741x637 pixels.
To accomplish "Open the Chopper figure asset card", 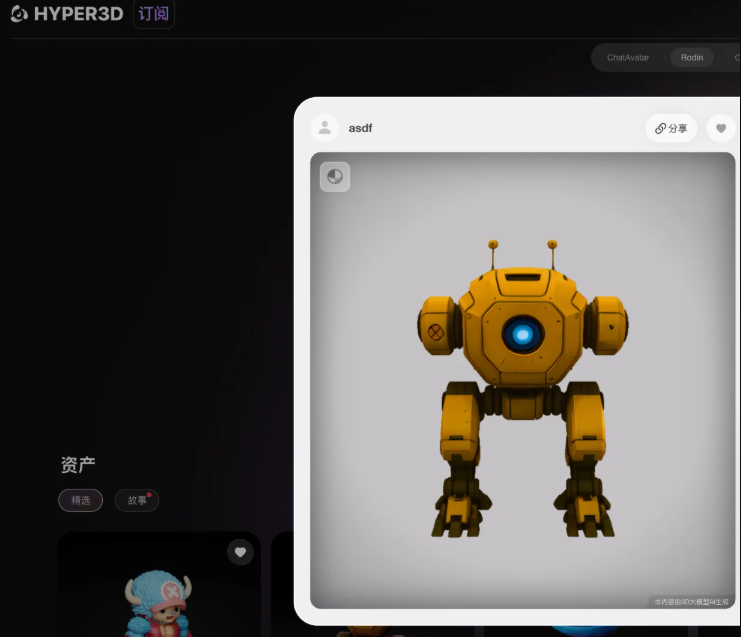I will coord(159,585).
